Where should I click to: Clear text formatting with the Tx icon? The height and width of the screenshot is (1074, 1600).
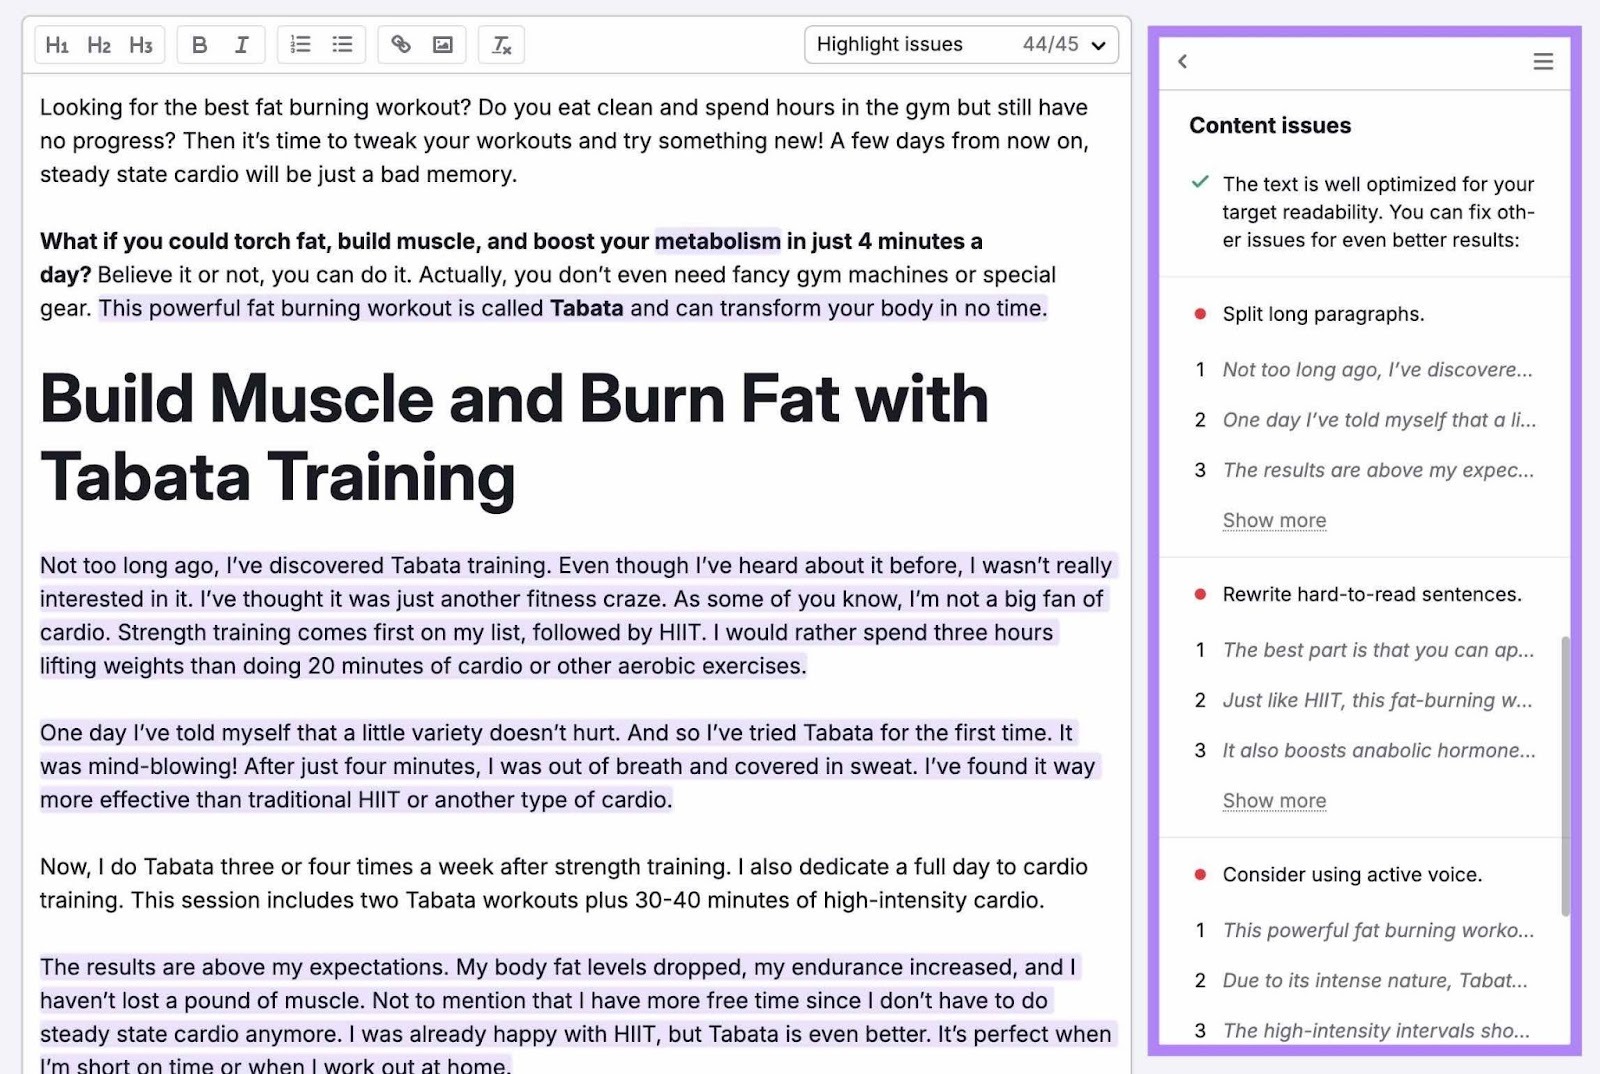point(501,44)
